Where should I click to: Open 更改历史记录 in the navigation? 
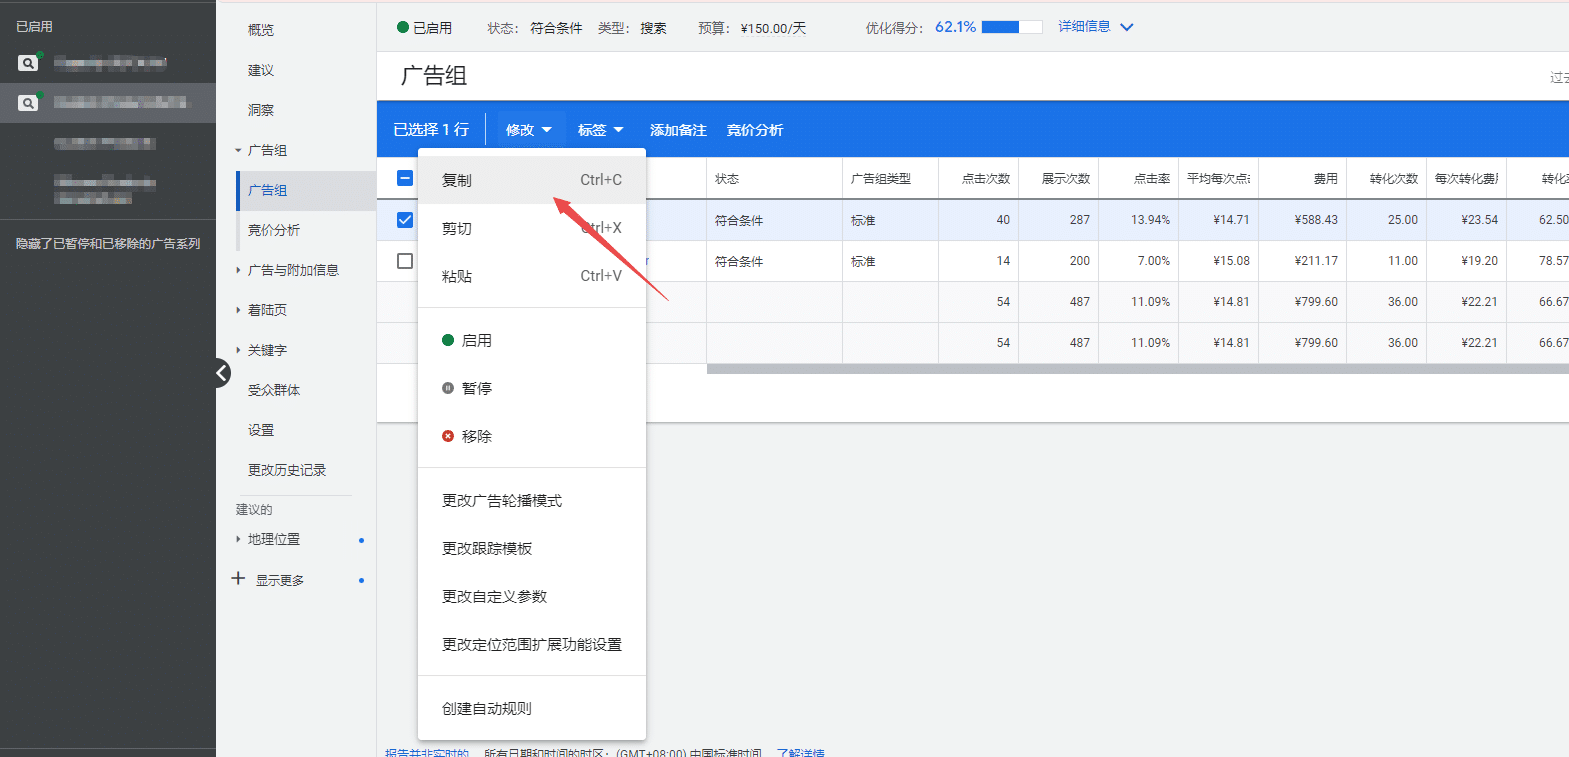pos(287,470)
